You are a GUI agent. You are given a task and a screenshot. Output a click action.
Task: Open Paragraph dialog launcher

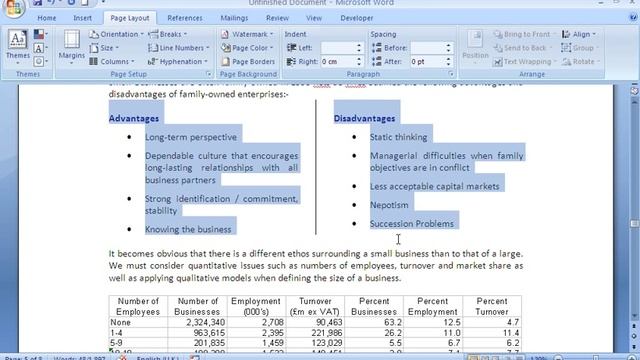[x=451, y=74]
